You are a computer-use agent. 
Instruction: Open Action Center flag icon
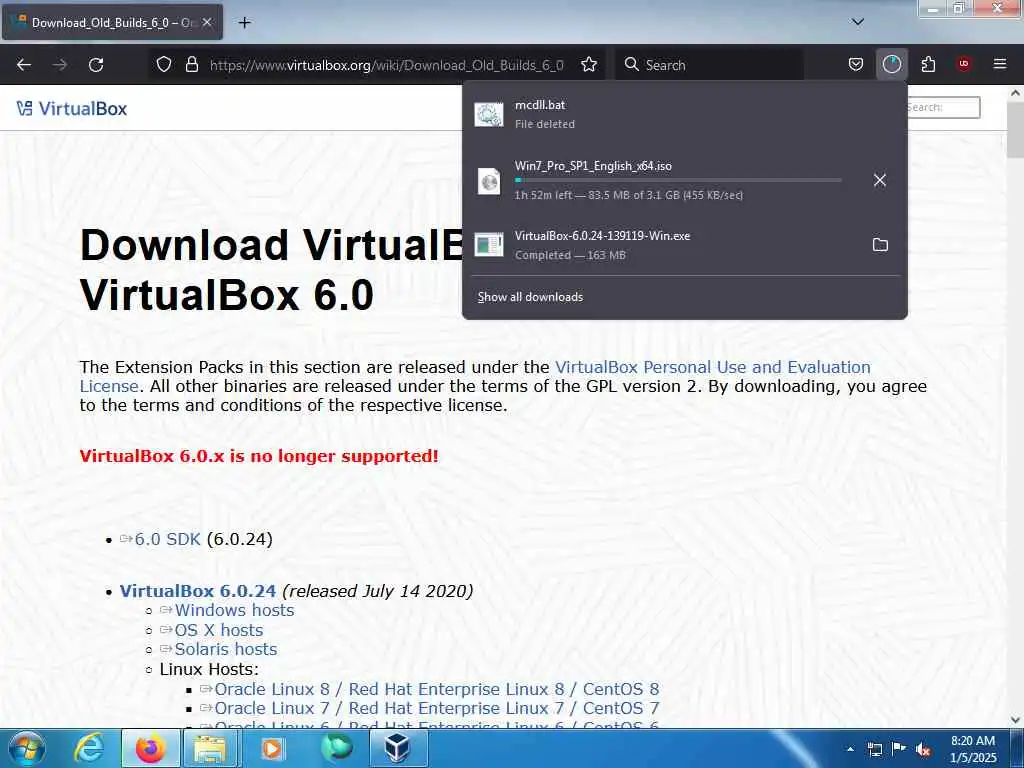(899, 749)
